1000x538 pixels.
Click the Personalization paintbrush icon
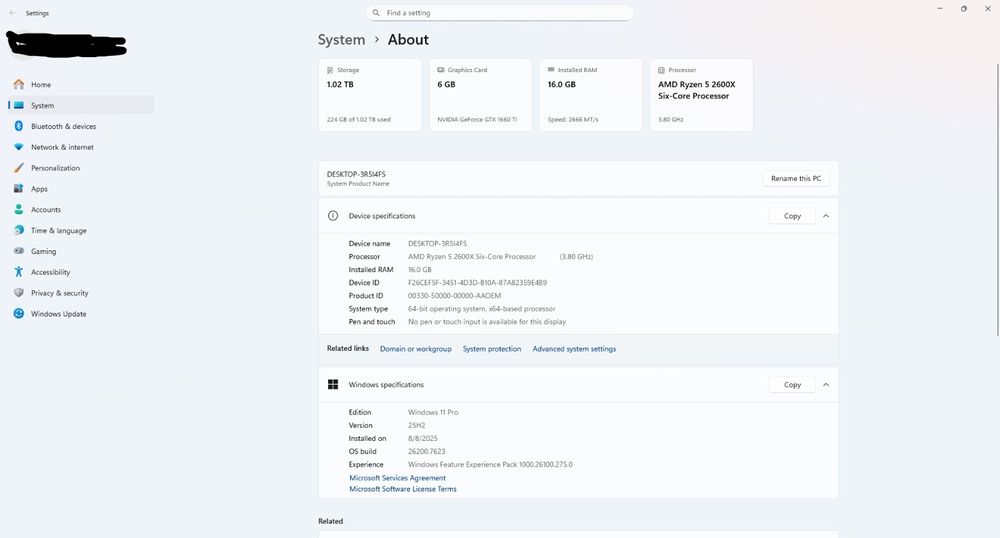click(19, 168)
